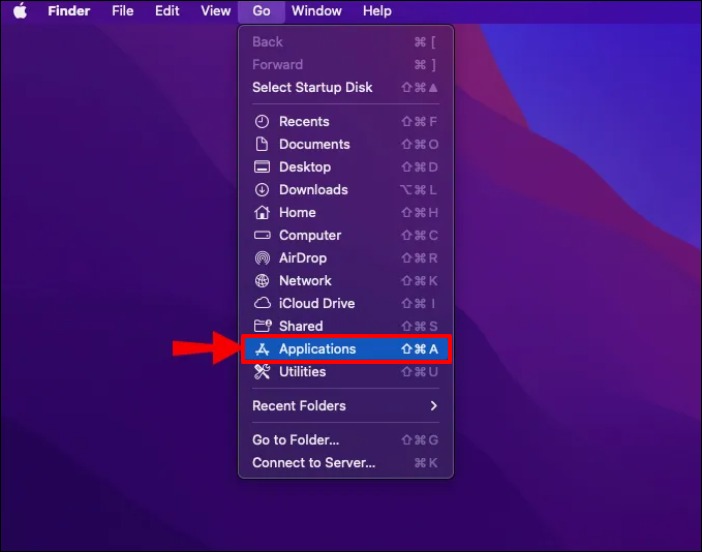Click the Back menu item
The width and height of the screenshot is (702, 552).
[x=346, y=42]
